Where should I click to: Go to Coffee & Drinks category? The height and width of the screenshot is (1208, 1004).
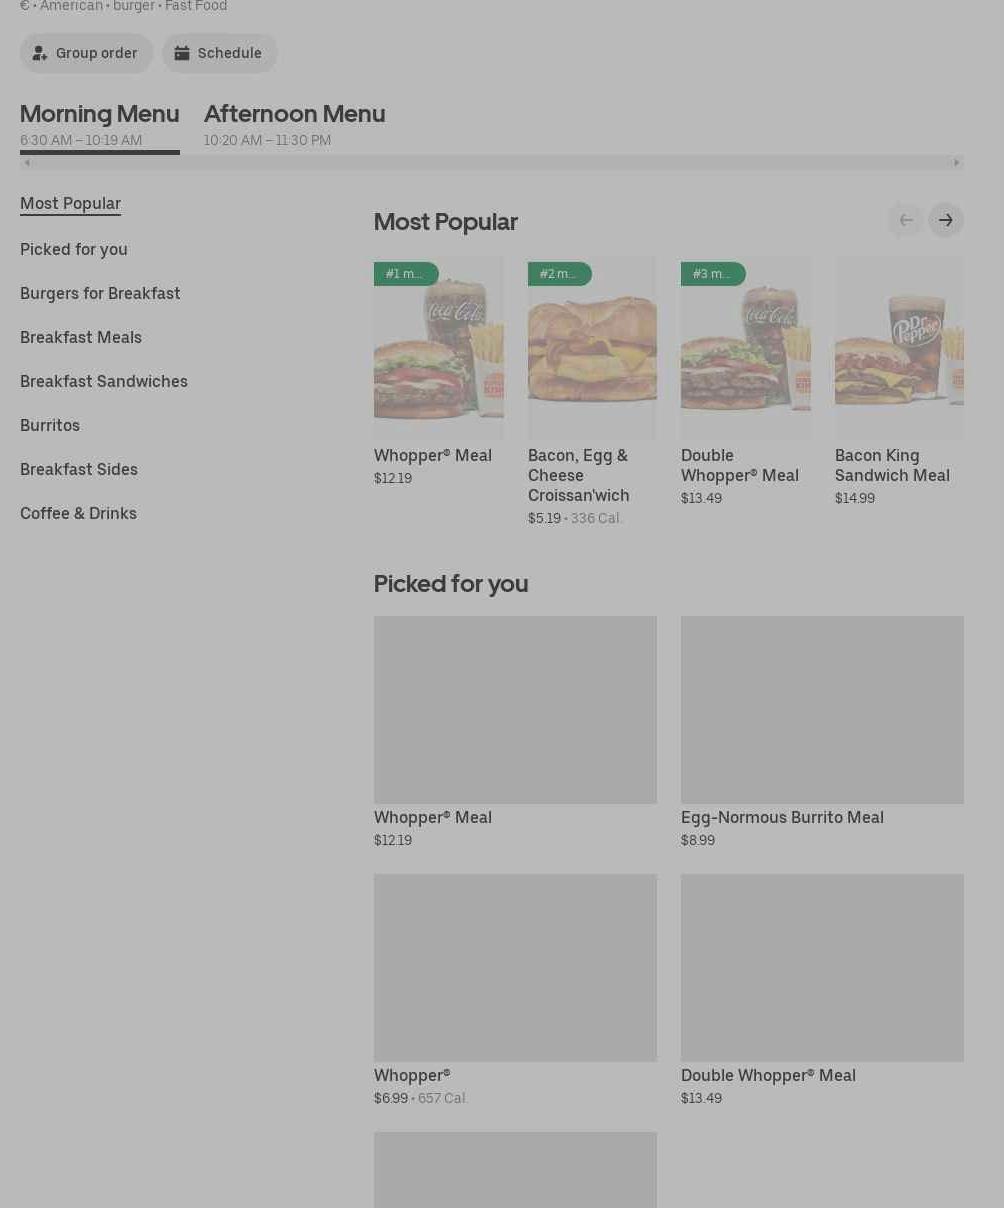(78, 513)
